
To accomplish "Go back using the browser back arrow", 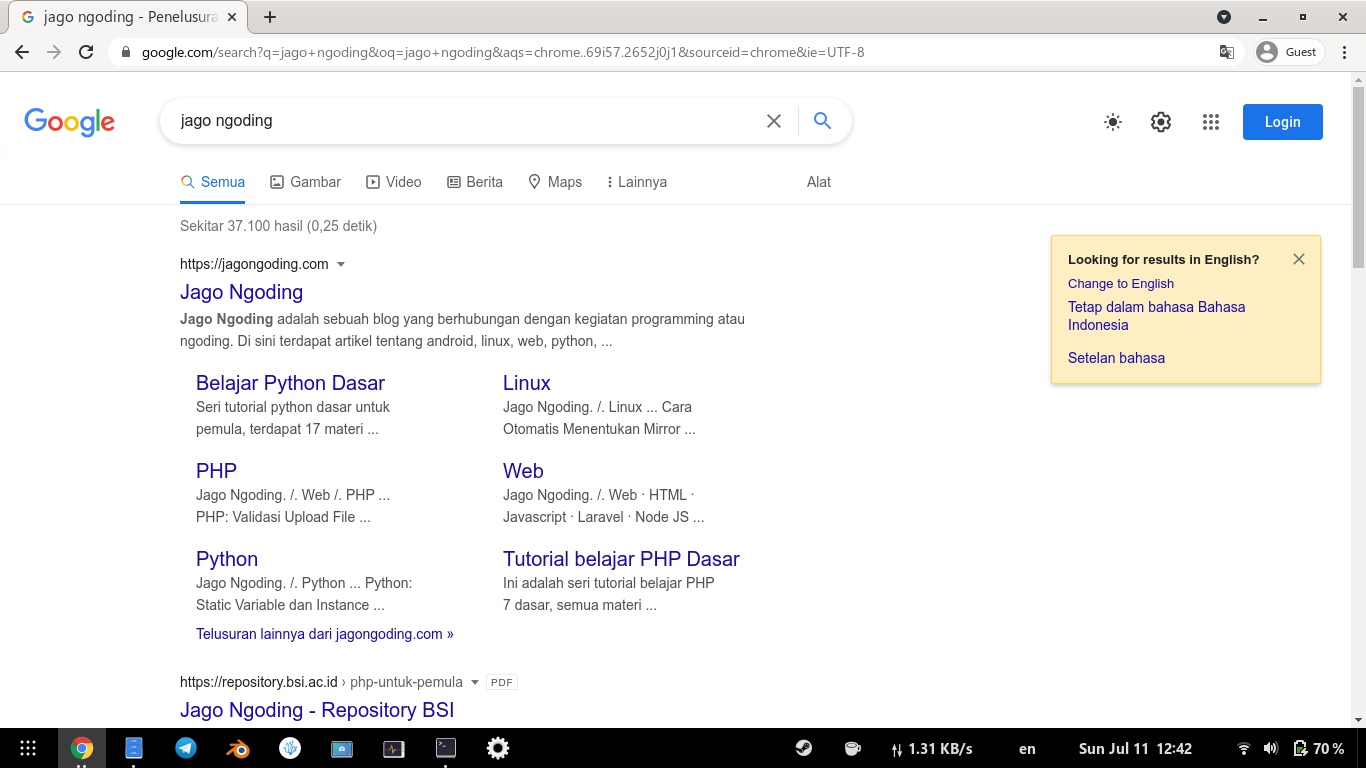I will point(22,52).
